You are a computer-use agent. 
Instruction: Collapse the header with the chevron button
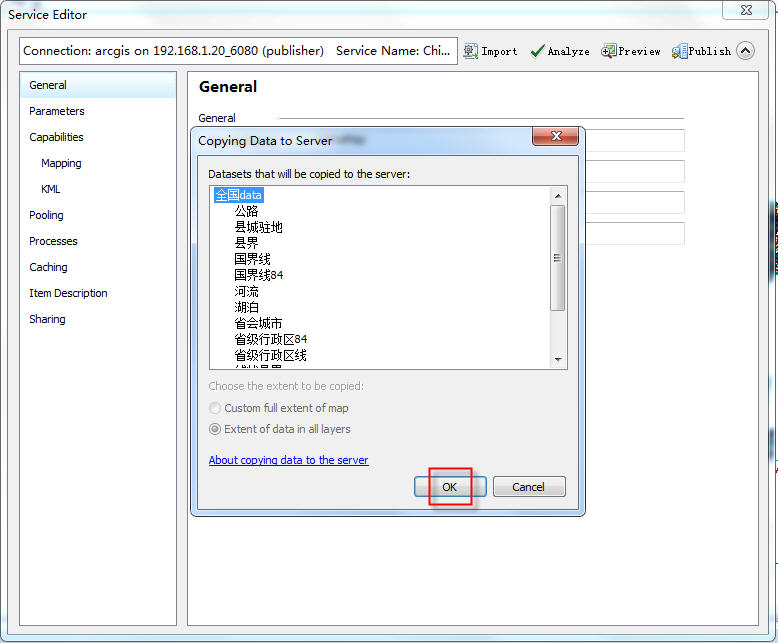(745, 51)
